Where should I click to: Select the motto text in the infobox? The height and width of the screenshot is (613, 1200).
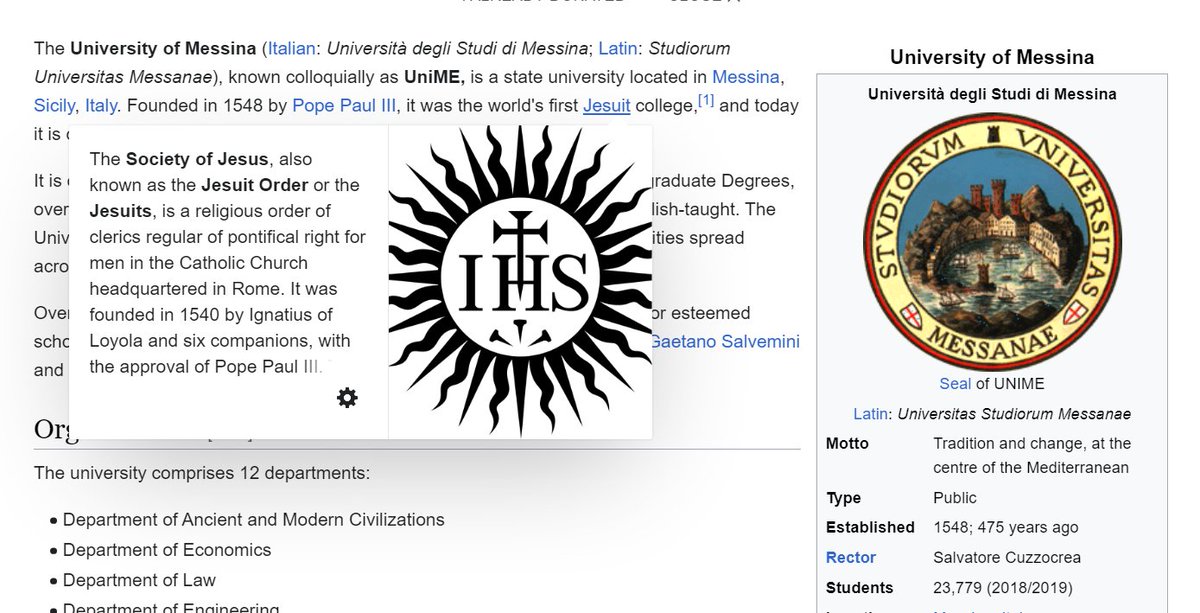click(1032, 455)
